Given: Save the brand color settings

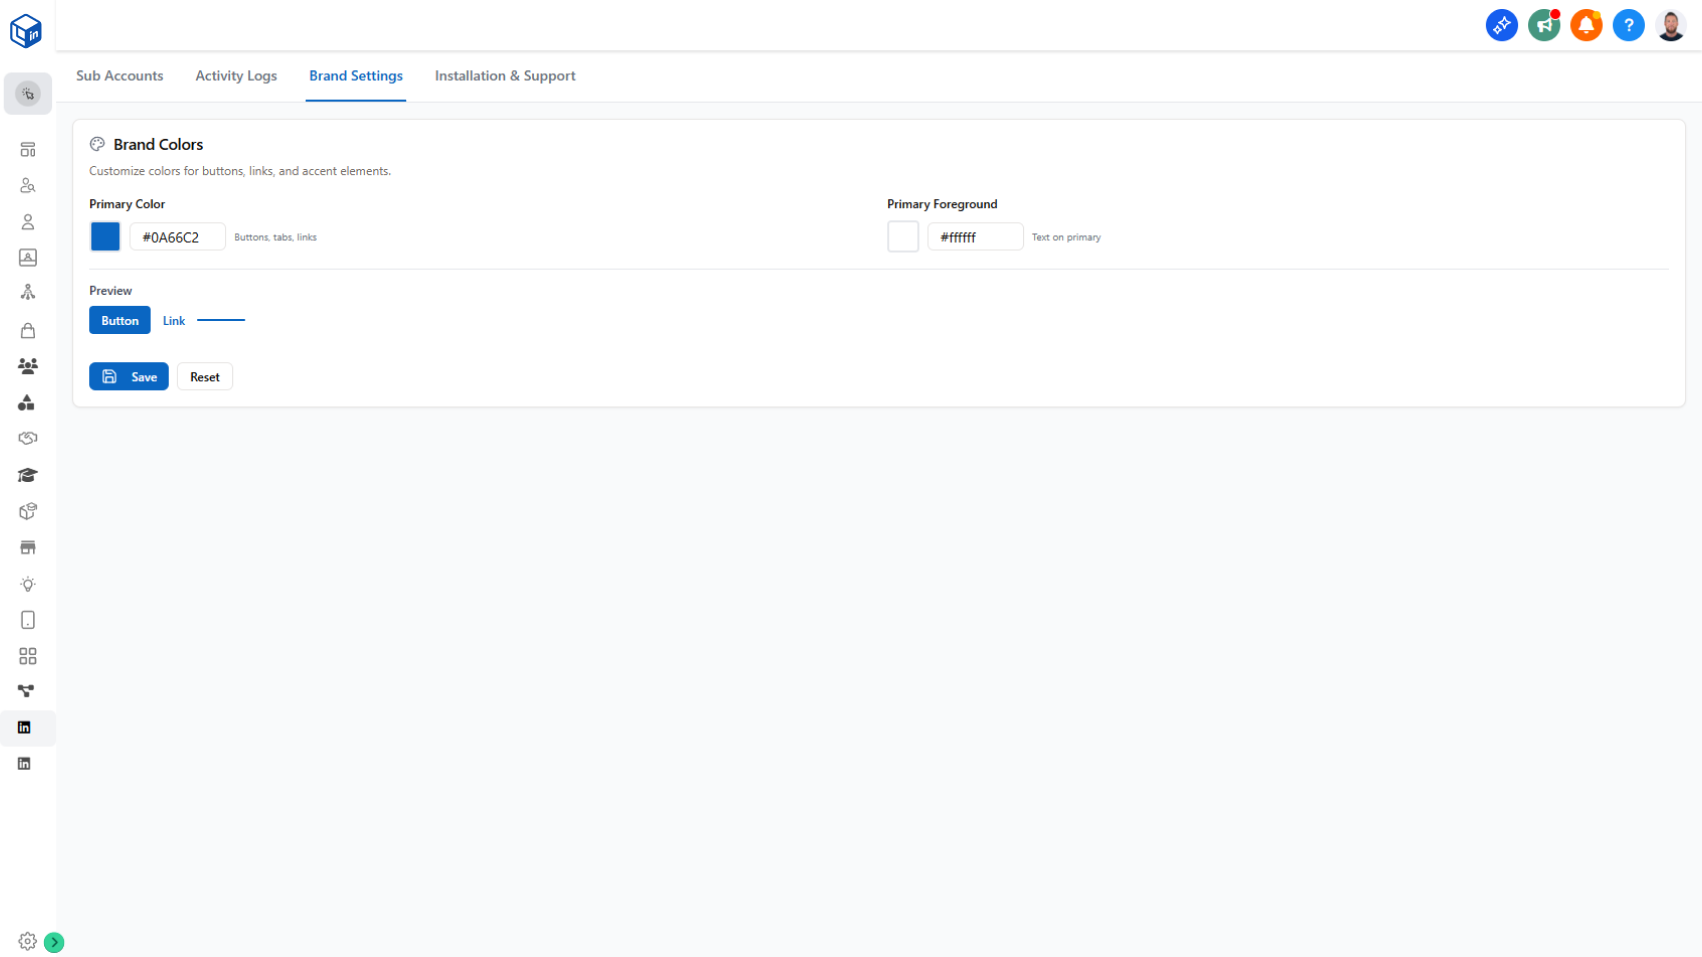Looking at the screenshot, I should 129,377.
